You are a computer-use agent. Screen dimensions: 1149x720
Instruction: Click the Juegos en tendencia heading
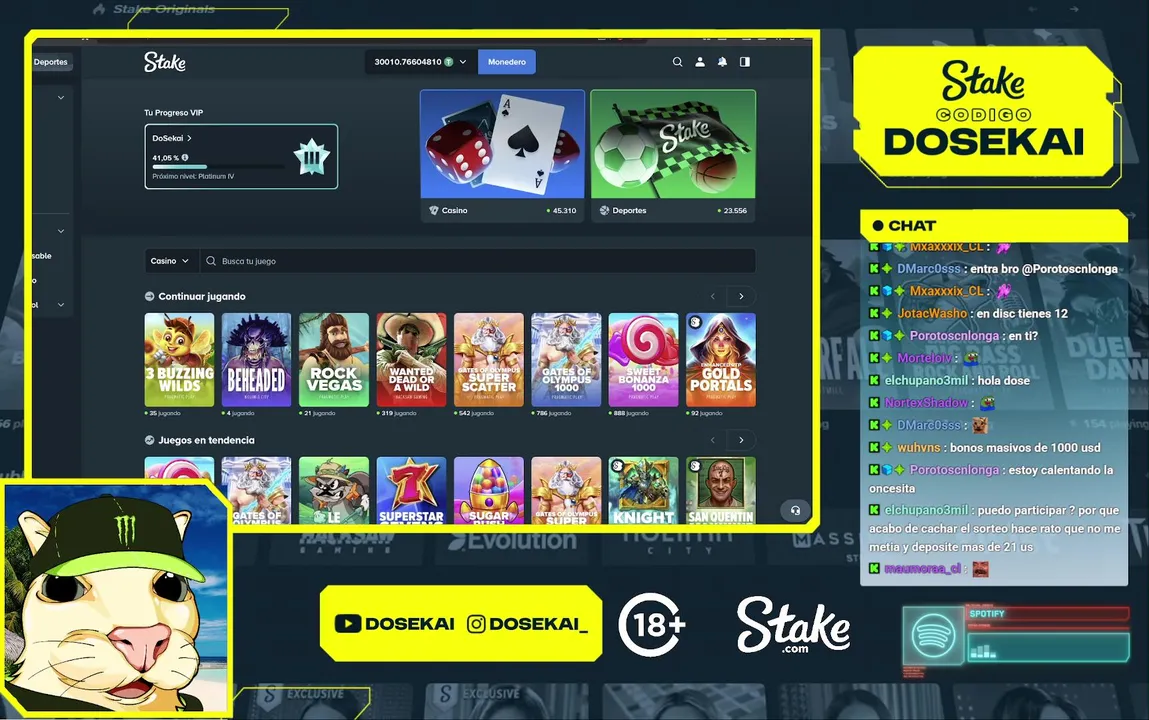[207, 440]
